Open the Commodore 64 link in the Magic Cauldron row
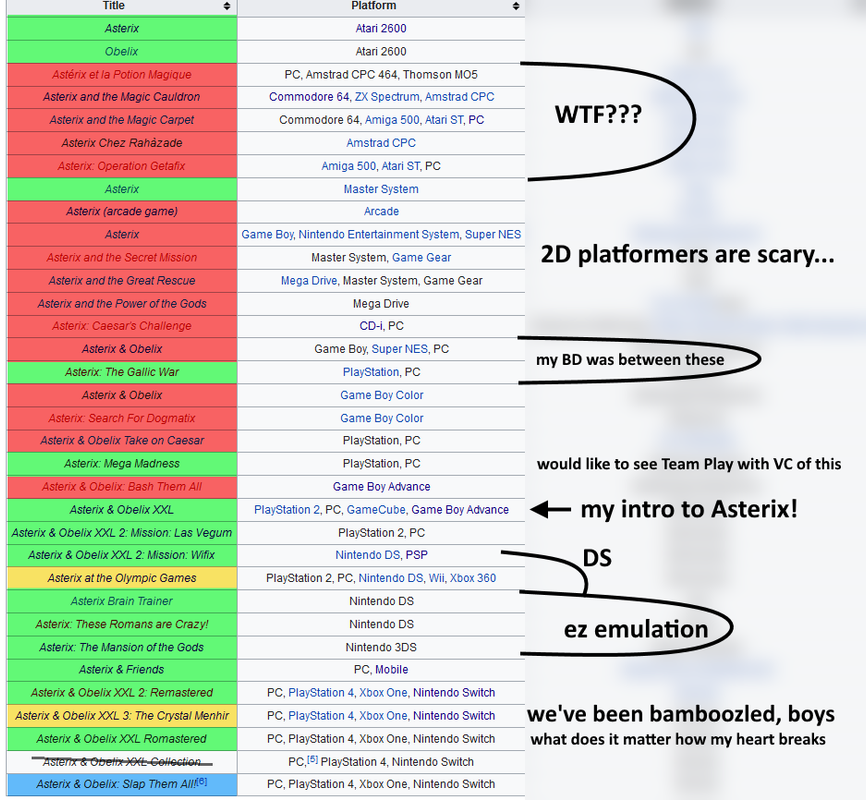The height and width of the screenshot is (800, 866). (309, 97)
